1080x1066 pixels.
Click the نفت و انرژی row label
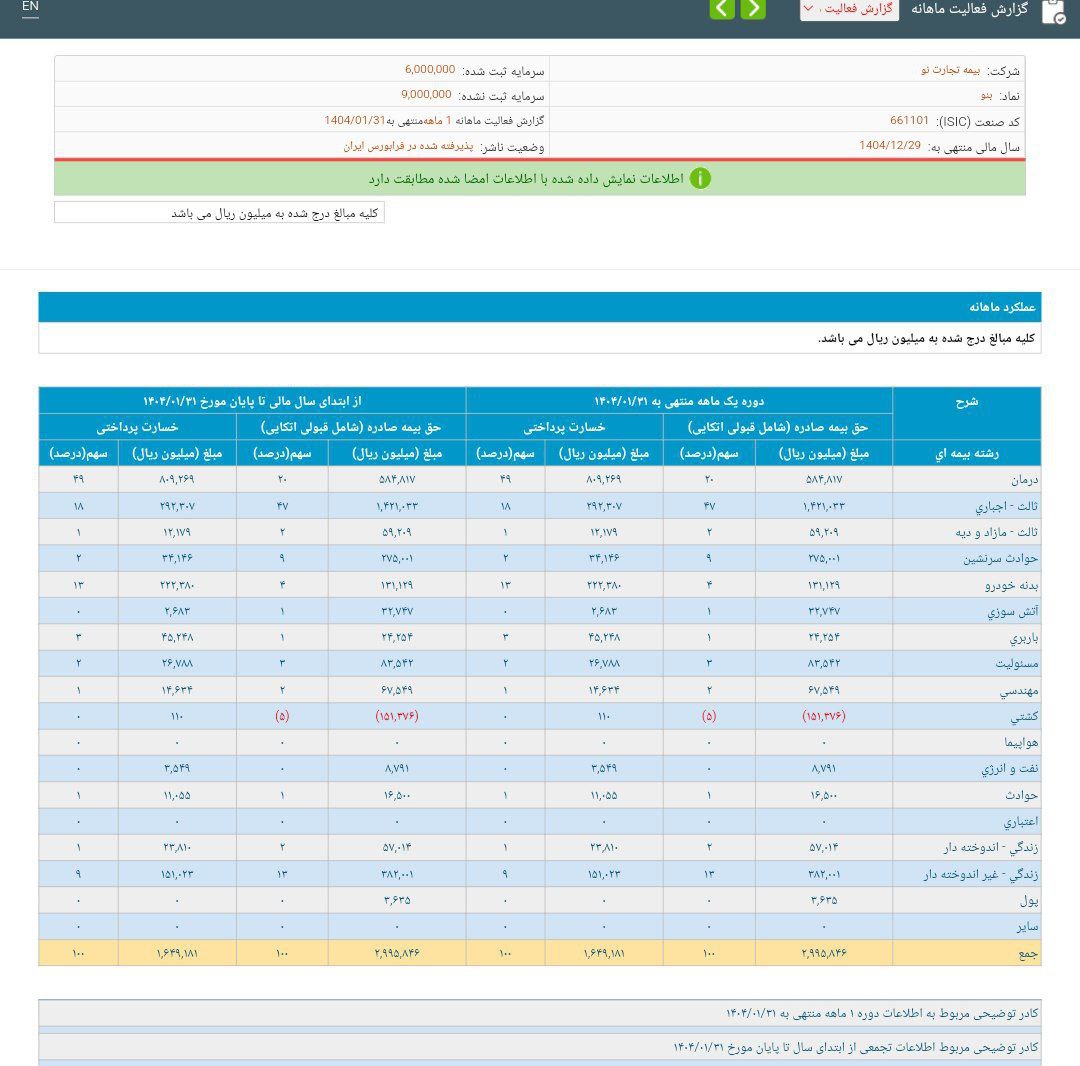point(1010,769)
